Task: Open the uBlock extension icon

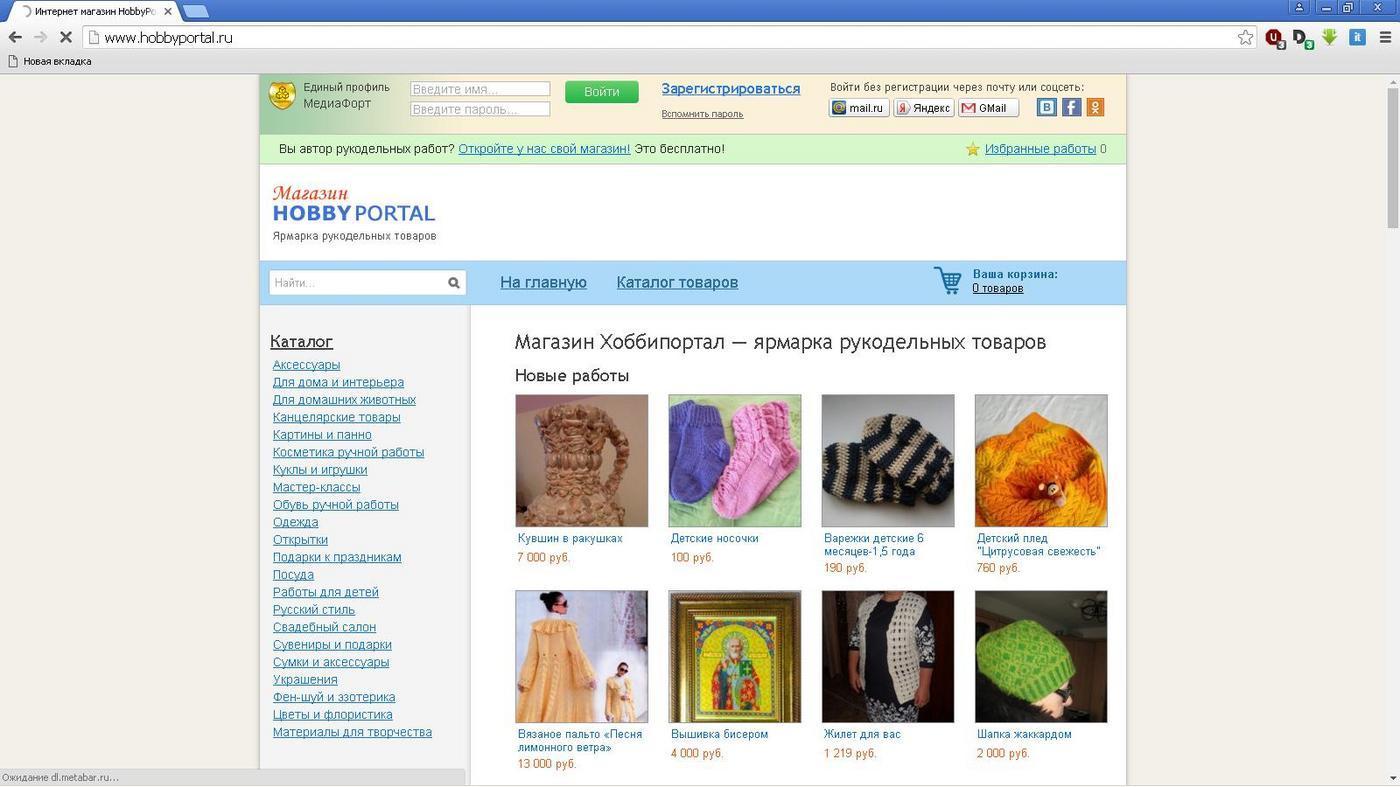Action: 1274,38
